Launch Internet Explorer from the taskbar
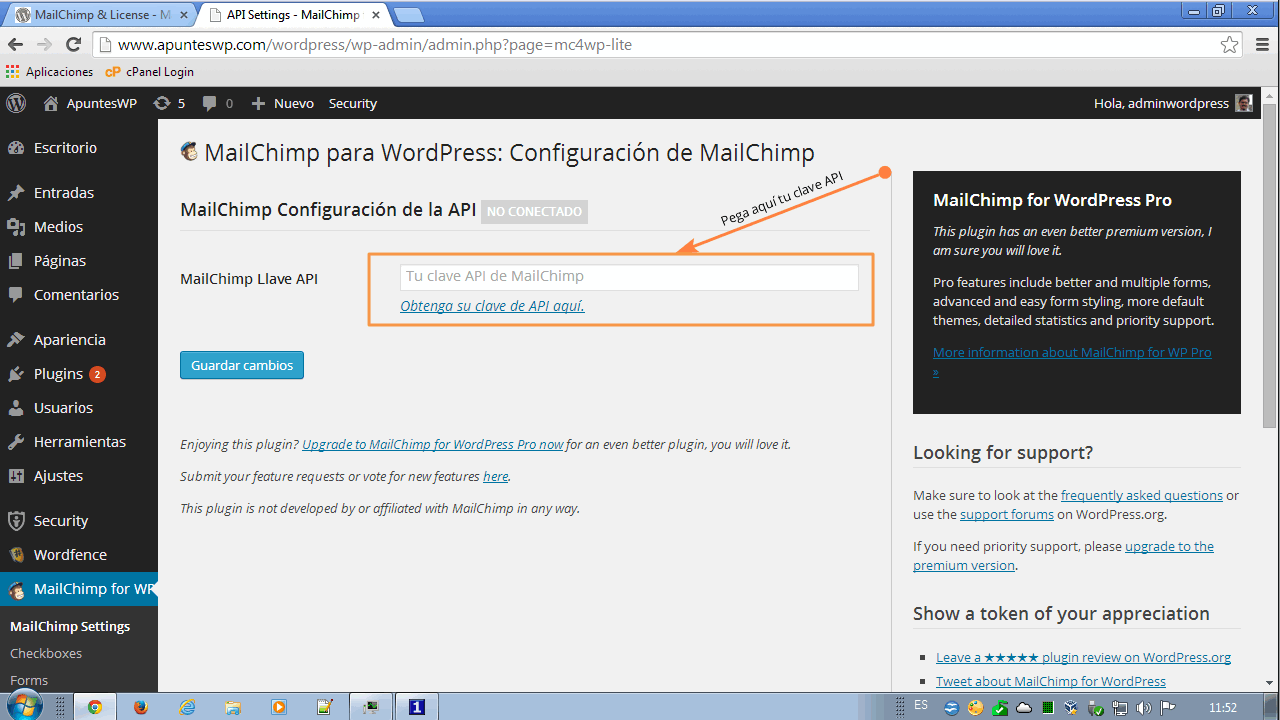 tap(187, 706)
